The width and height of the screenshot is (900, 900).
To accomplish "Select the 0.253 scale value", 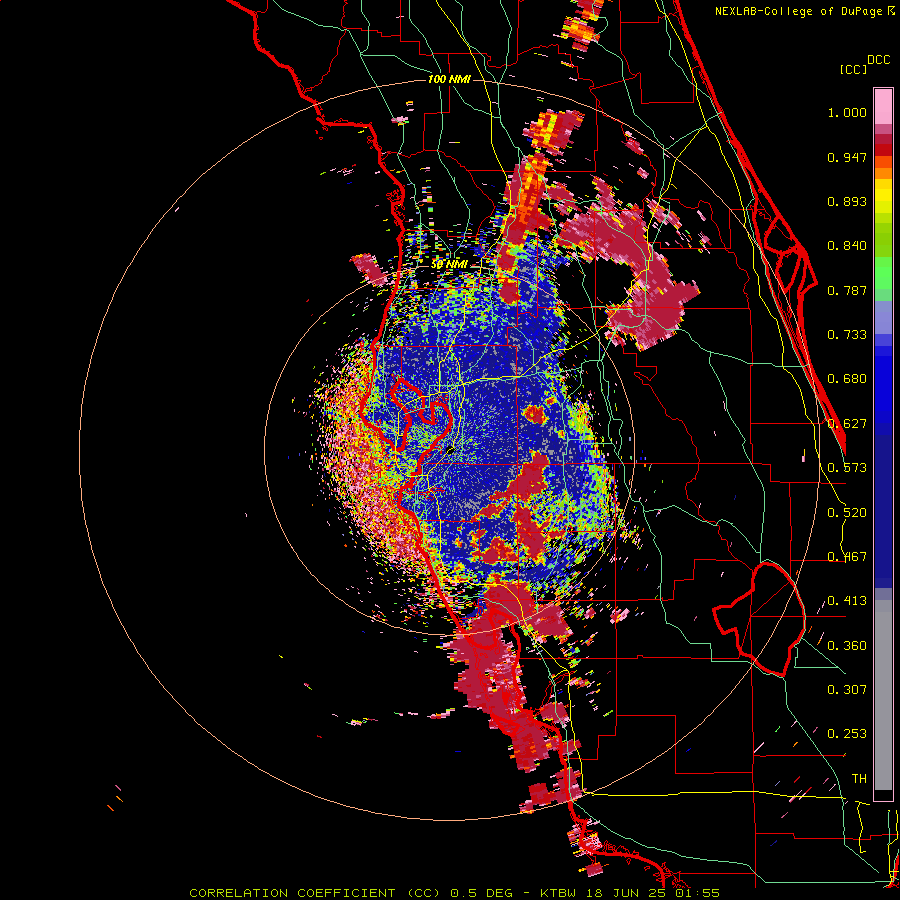I will click(x=847, y=734).
